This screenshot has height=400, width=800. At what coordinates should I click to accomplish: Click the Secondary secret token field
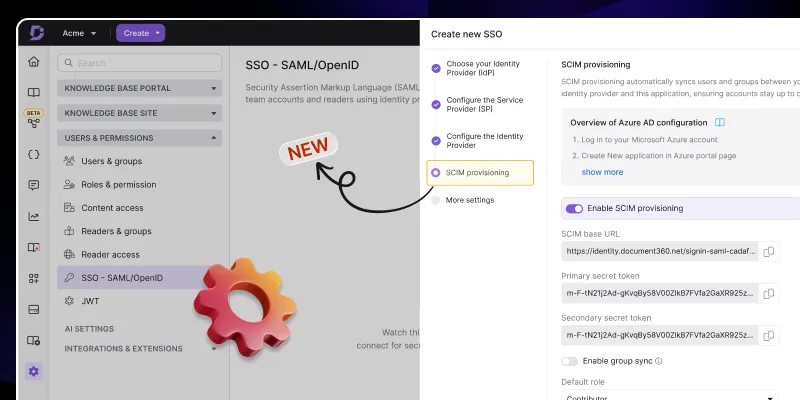(x=660, y=335)
